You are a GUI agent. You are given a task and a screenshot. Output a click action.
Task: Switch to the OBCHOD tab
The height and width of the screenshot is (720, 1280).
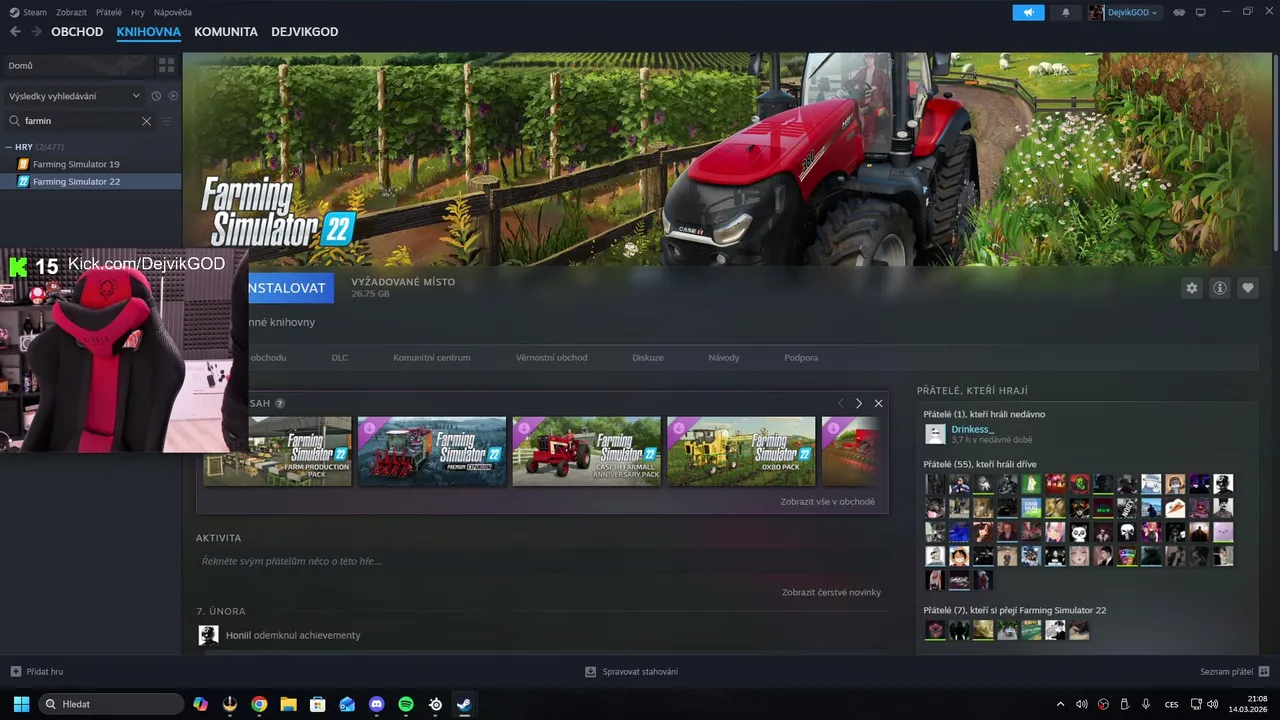click(77, 32)
